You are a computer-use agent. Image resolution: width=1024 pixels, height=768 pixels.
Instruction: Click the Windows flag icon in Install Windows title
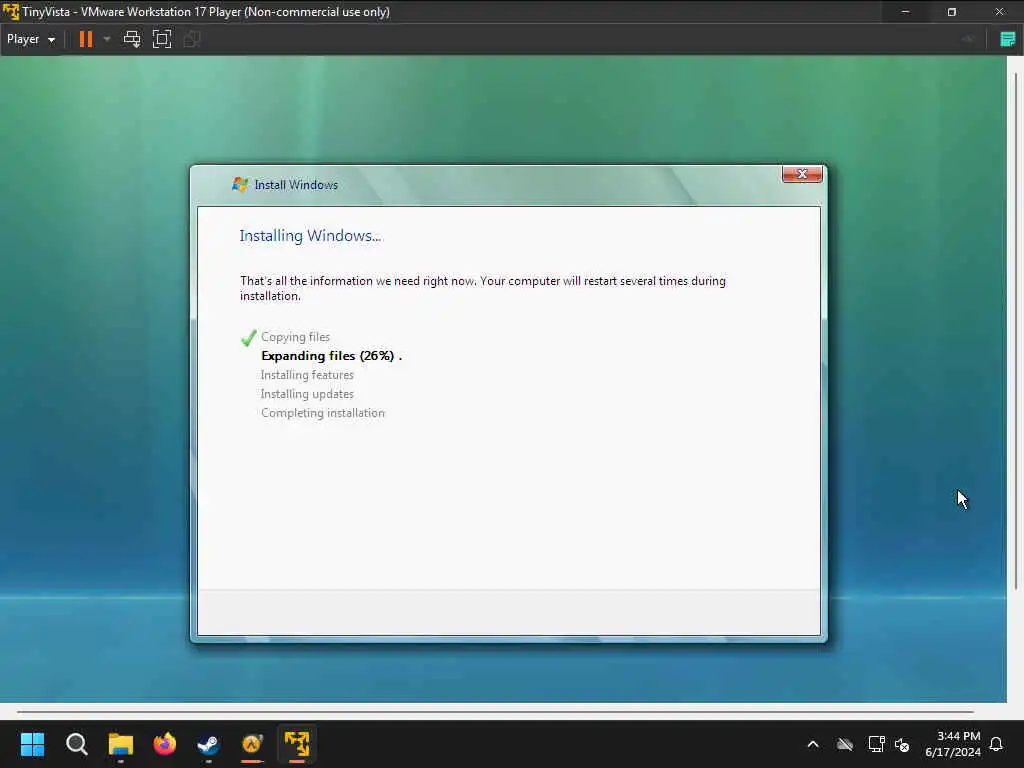click(240, 185)
